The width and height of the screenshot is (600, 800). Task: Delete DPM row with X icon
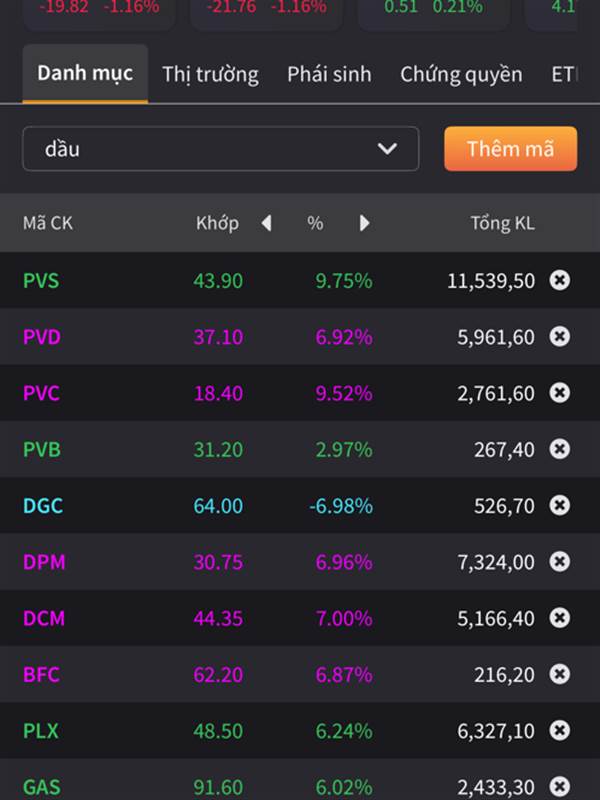(x=560, y=562)
